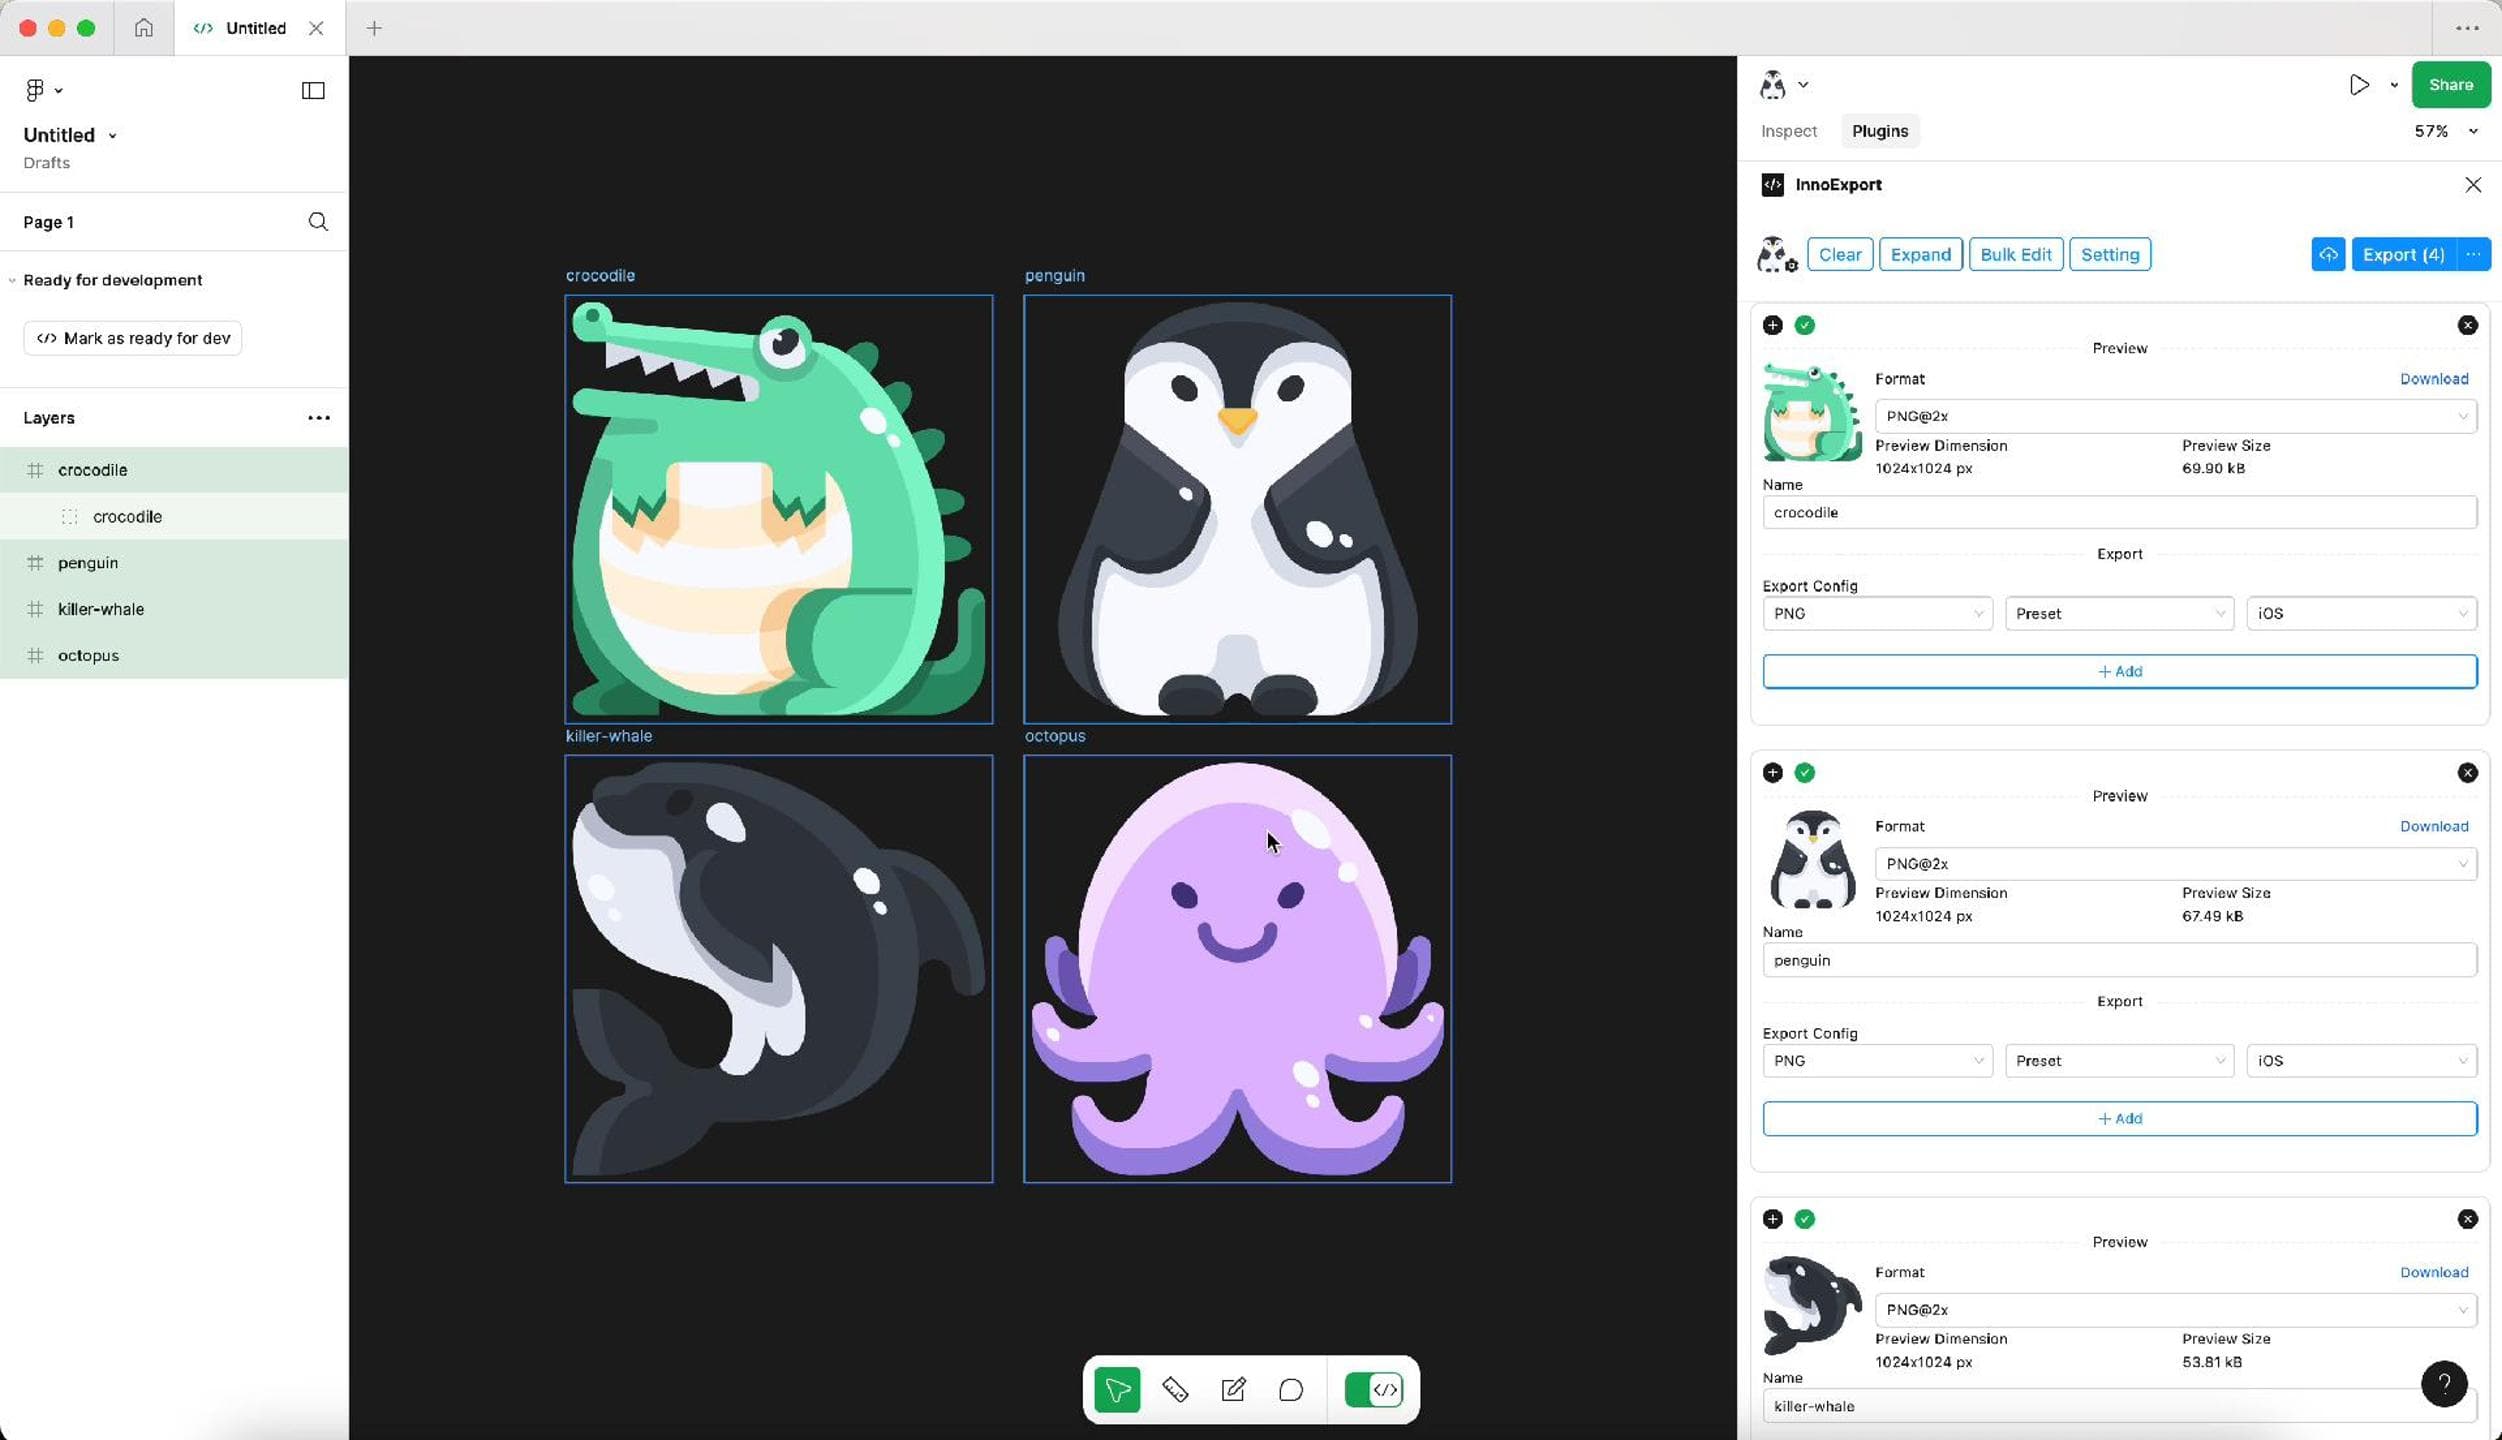2502x1440 pixels.
Task: Select the killer-whale layer
Action: coord(174,609)
